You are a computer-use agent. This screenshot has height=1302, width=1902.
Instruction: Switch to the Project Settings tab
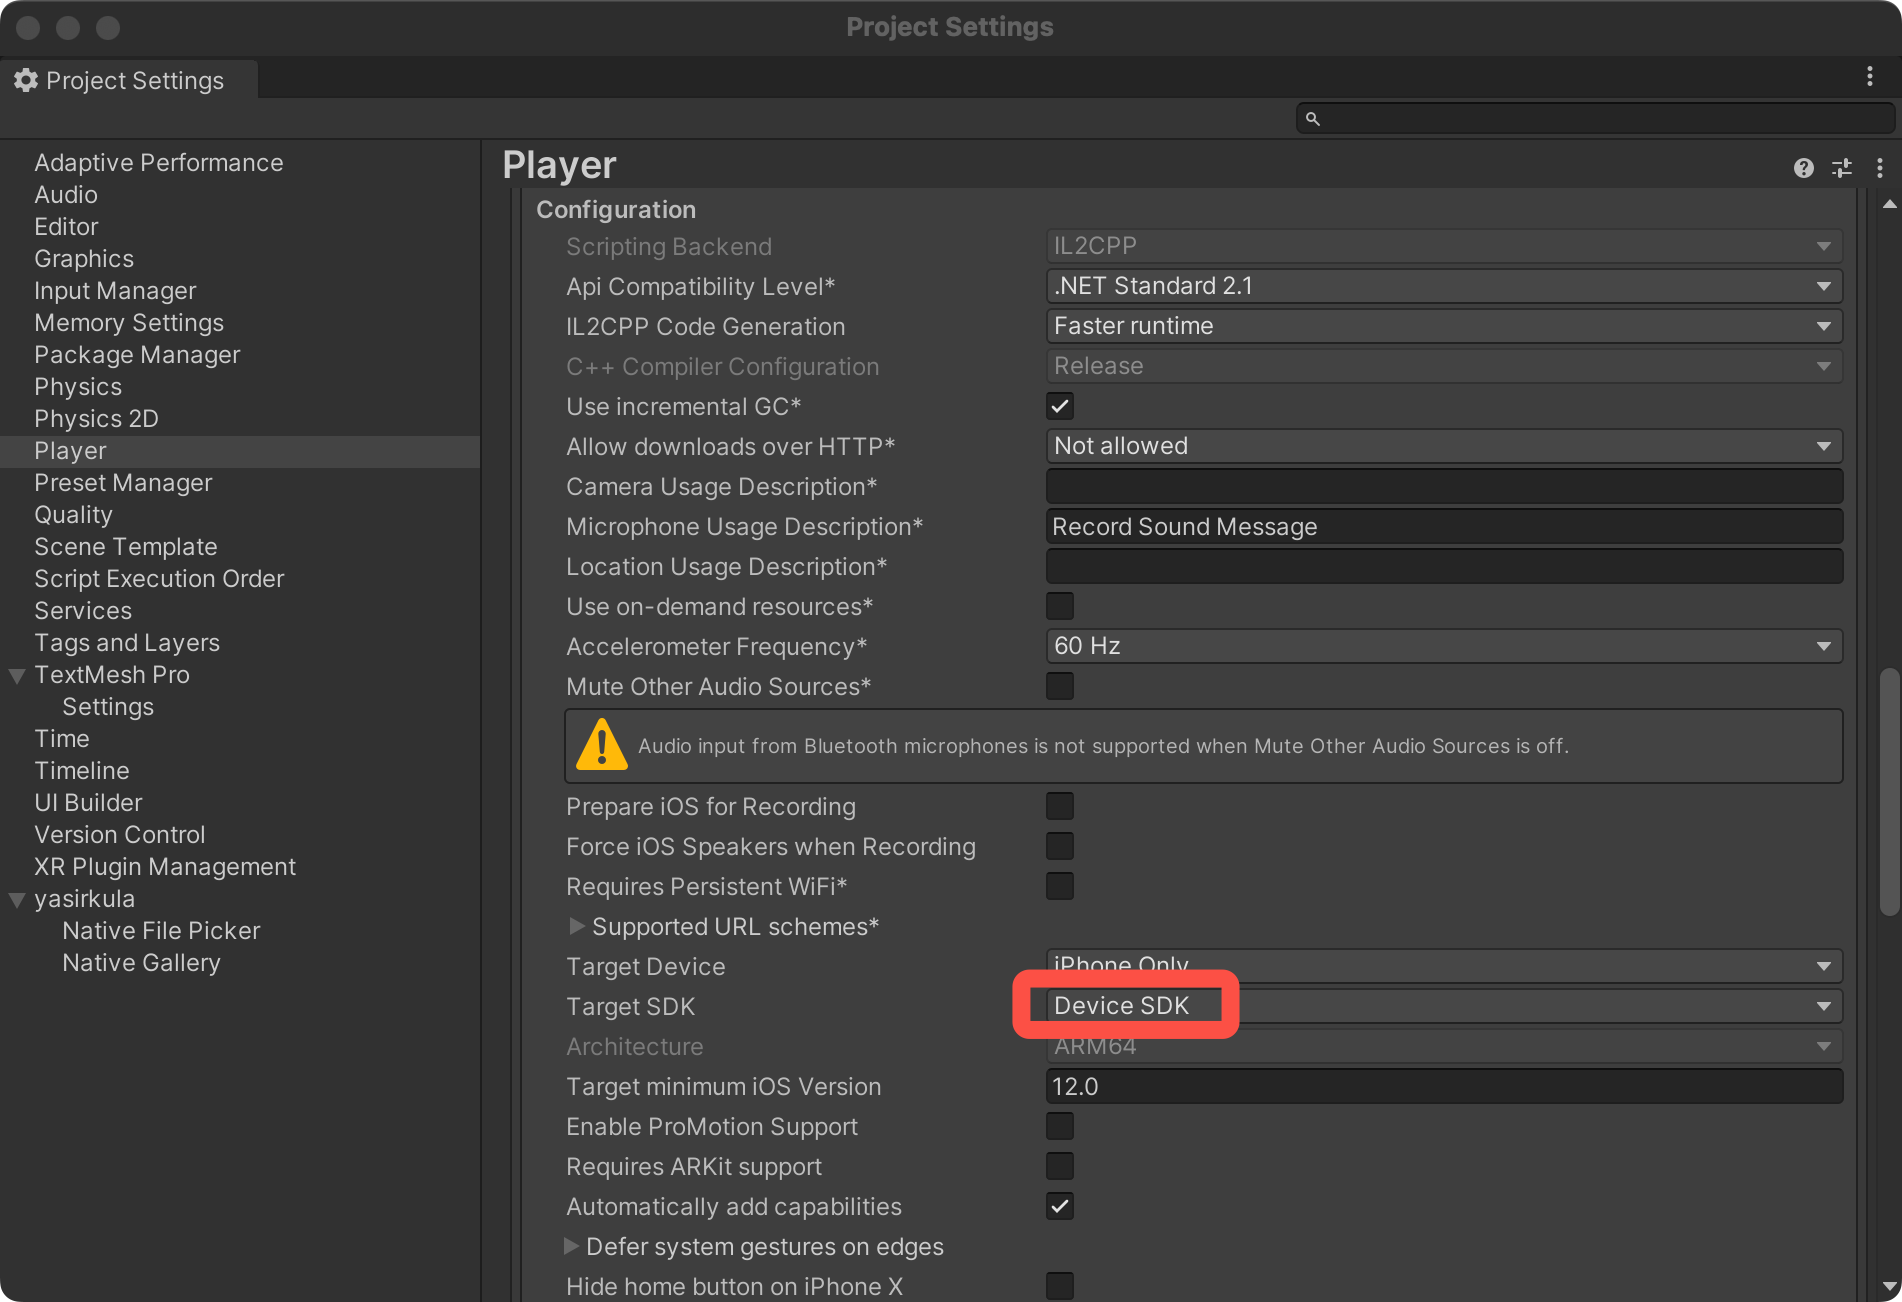point(130,80)
